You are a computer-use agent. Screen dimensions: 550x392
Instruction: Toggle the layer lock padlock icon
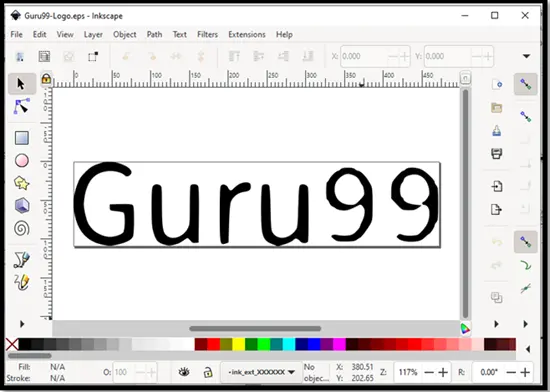208,372
